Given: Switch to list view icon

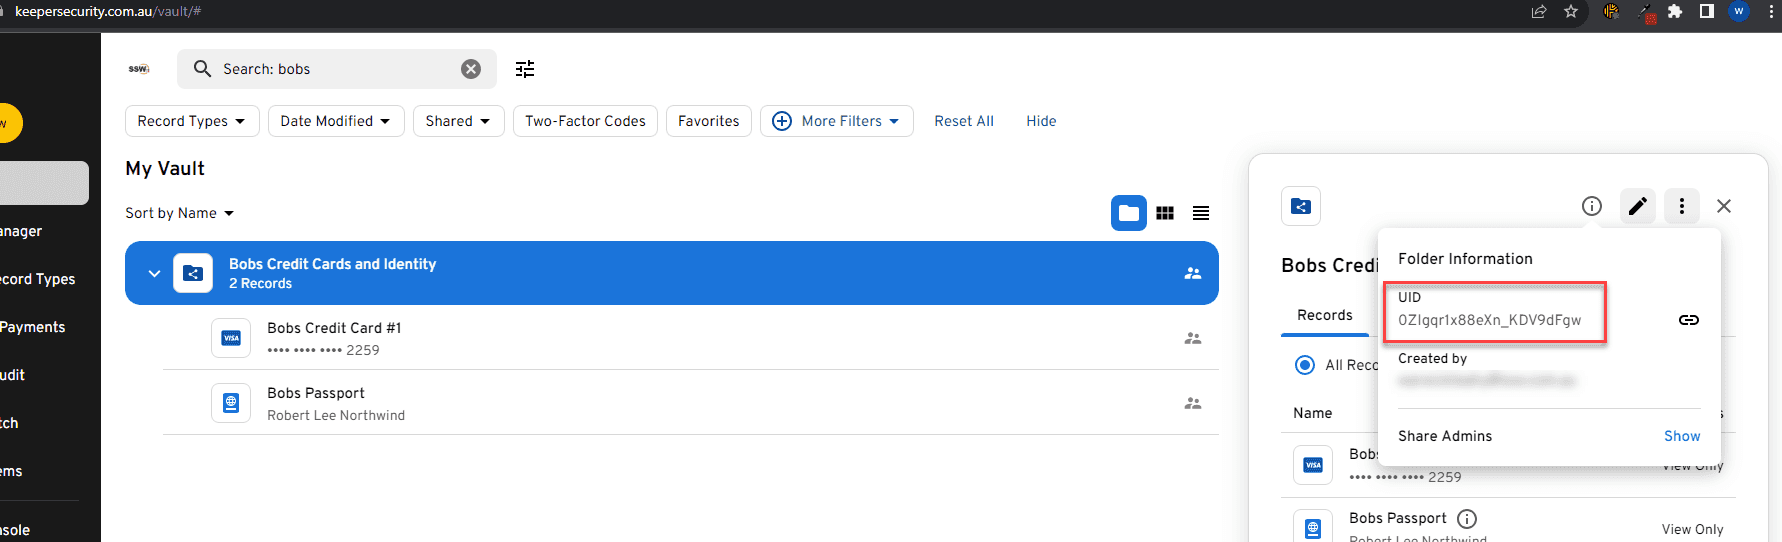Looking at the screenshot, I should click(x=1201, y=213).
